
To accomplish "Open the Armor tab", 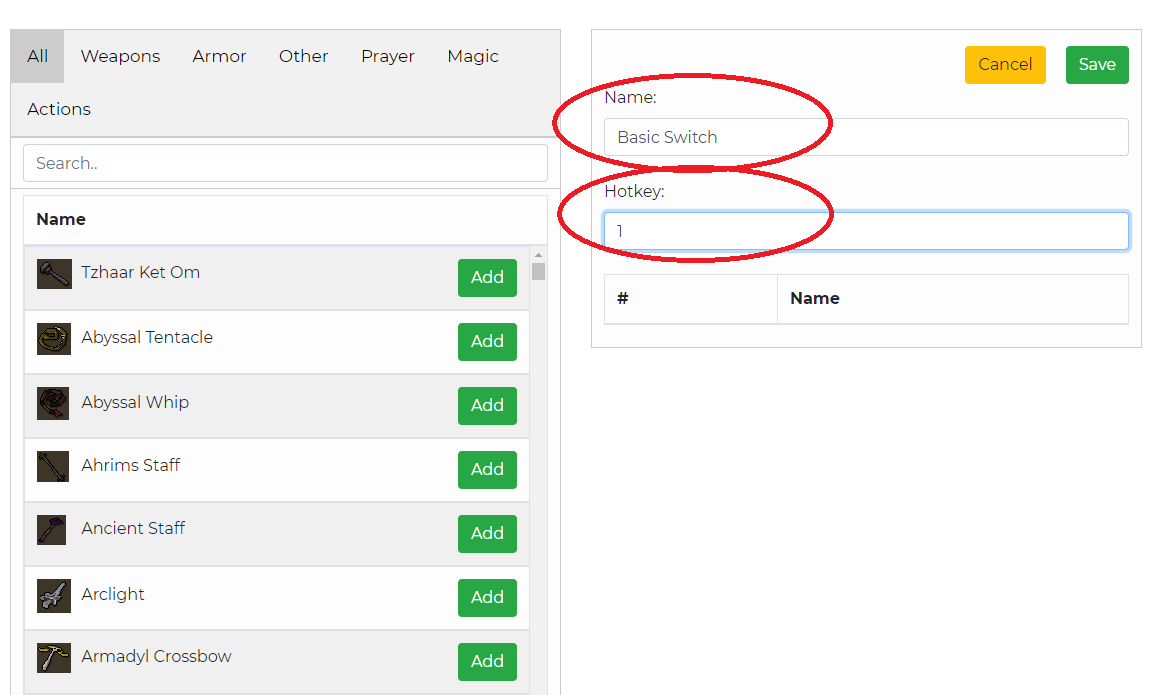I will coord(219,56).
